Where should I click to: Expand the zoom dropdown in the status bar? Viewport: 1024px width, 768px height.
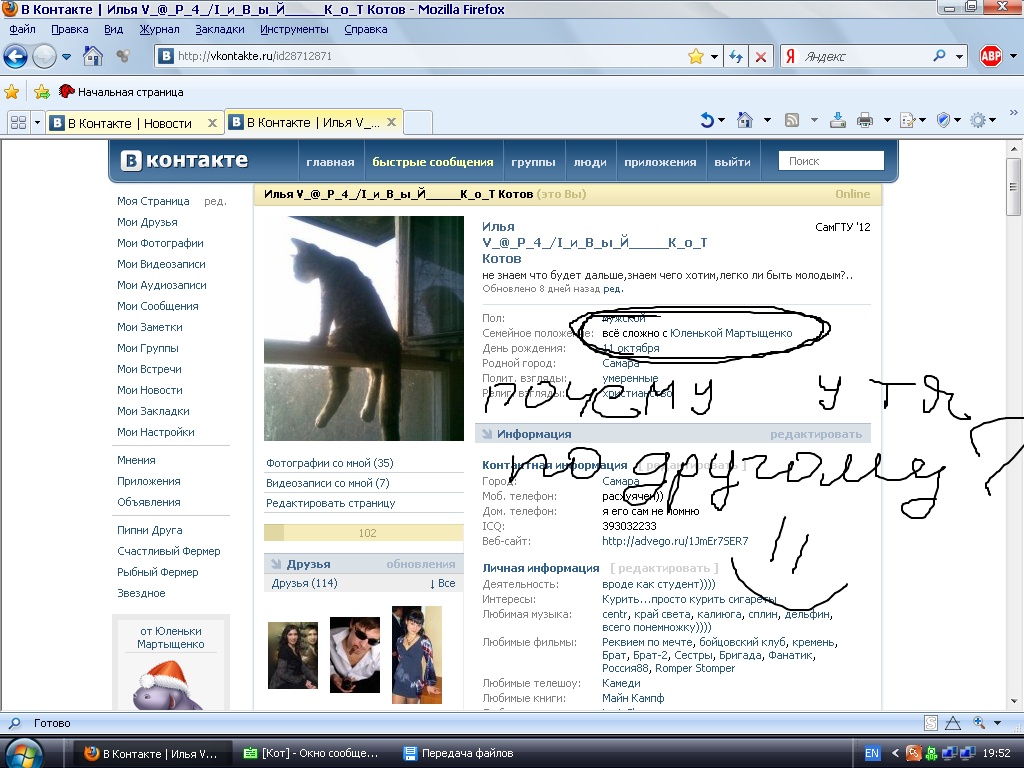[997, 723]
